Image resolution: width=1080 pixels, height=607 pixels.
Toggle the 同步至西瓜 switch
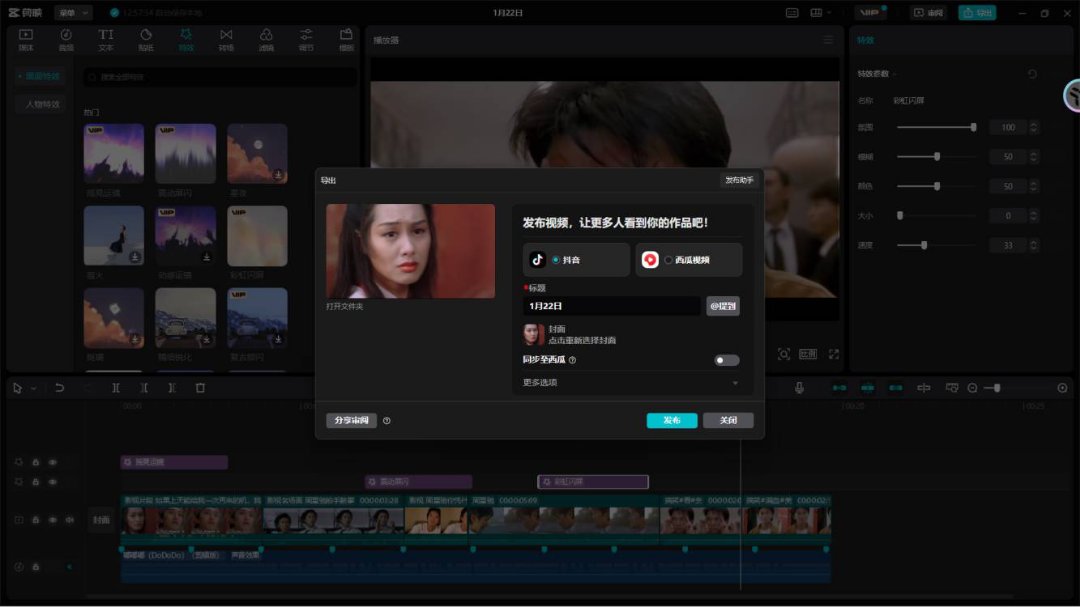click(727, 360)
